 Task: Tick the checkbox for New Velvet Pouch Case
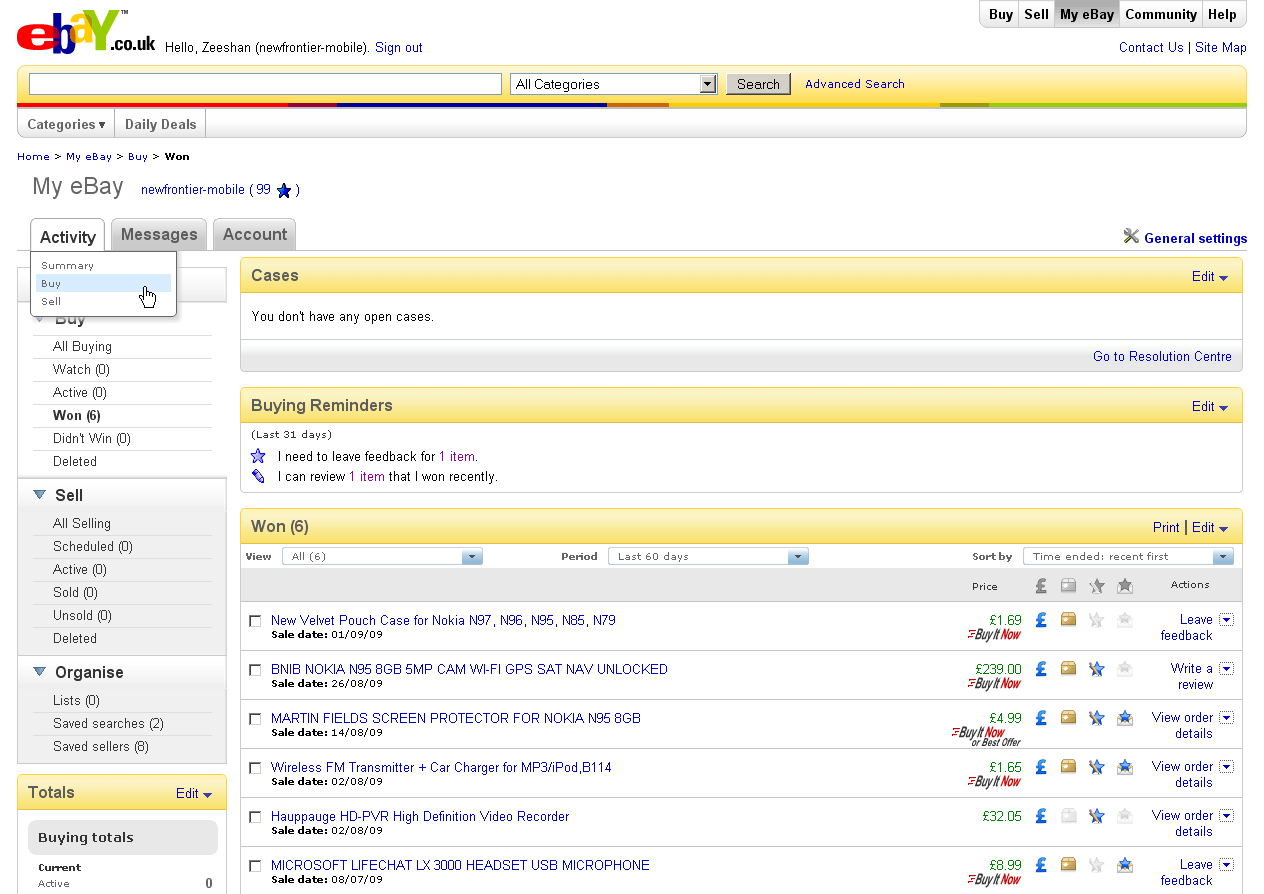(255, 621)
